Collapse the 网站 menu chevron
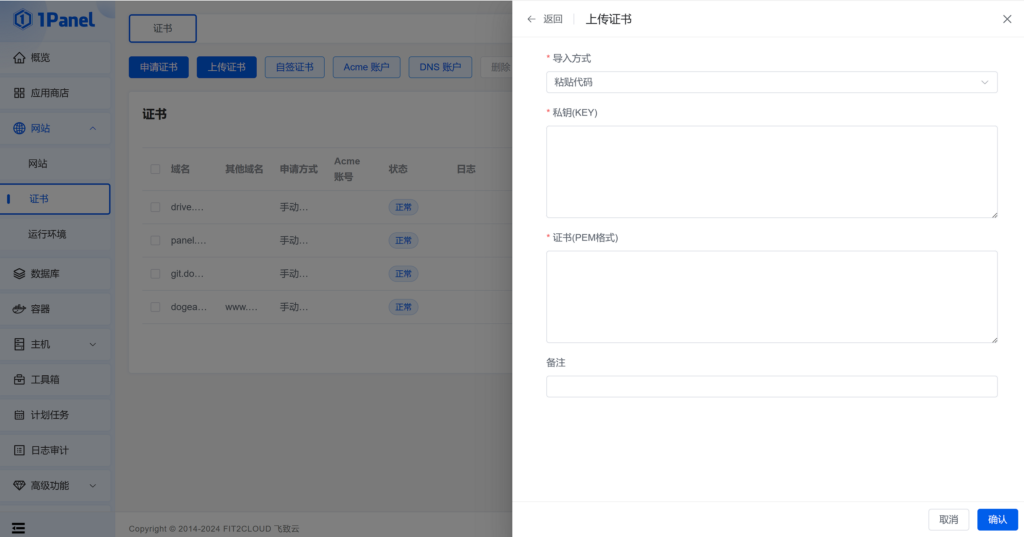1024x537 pixels. click(93, 128)
